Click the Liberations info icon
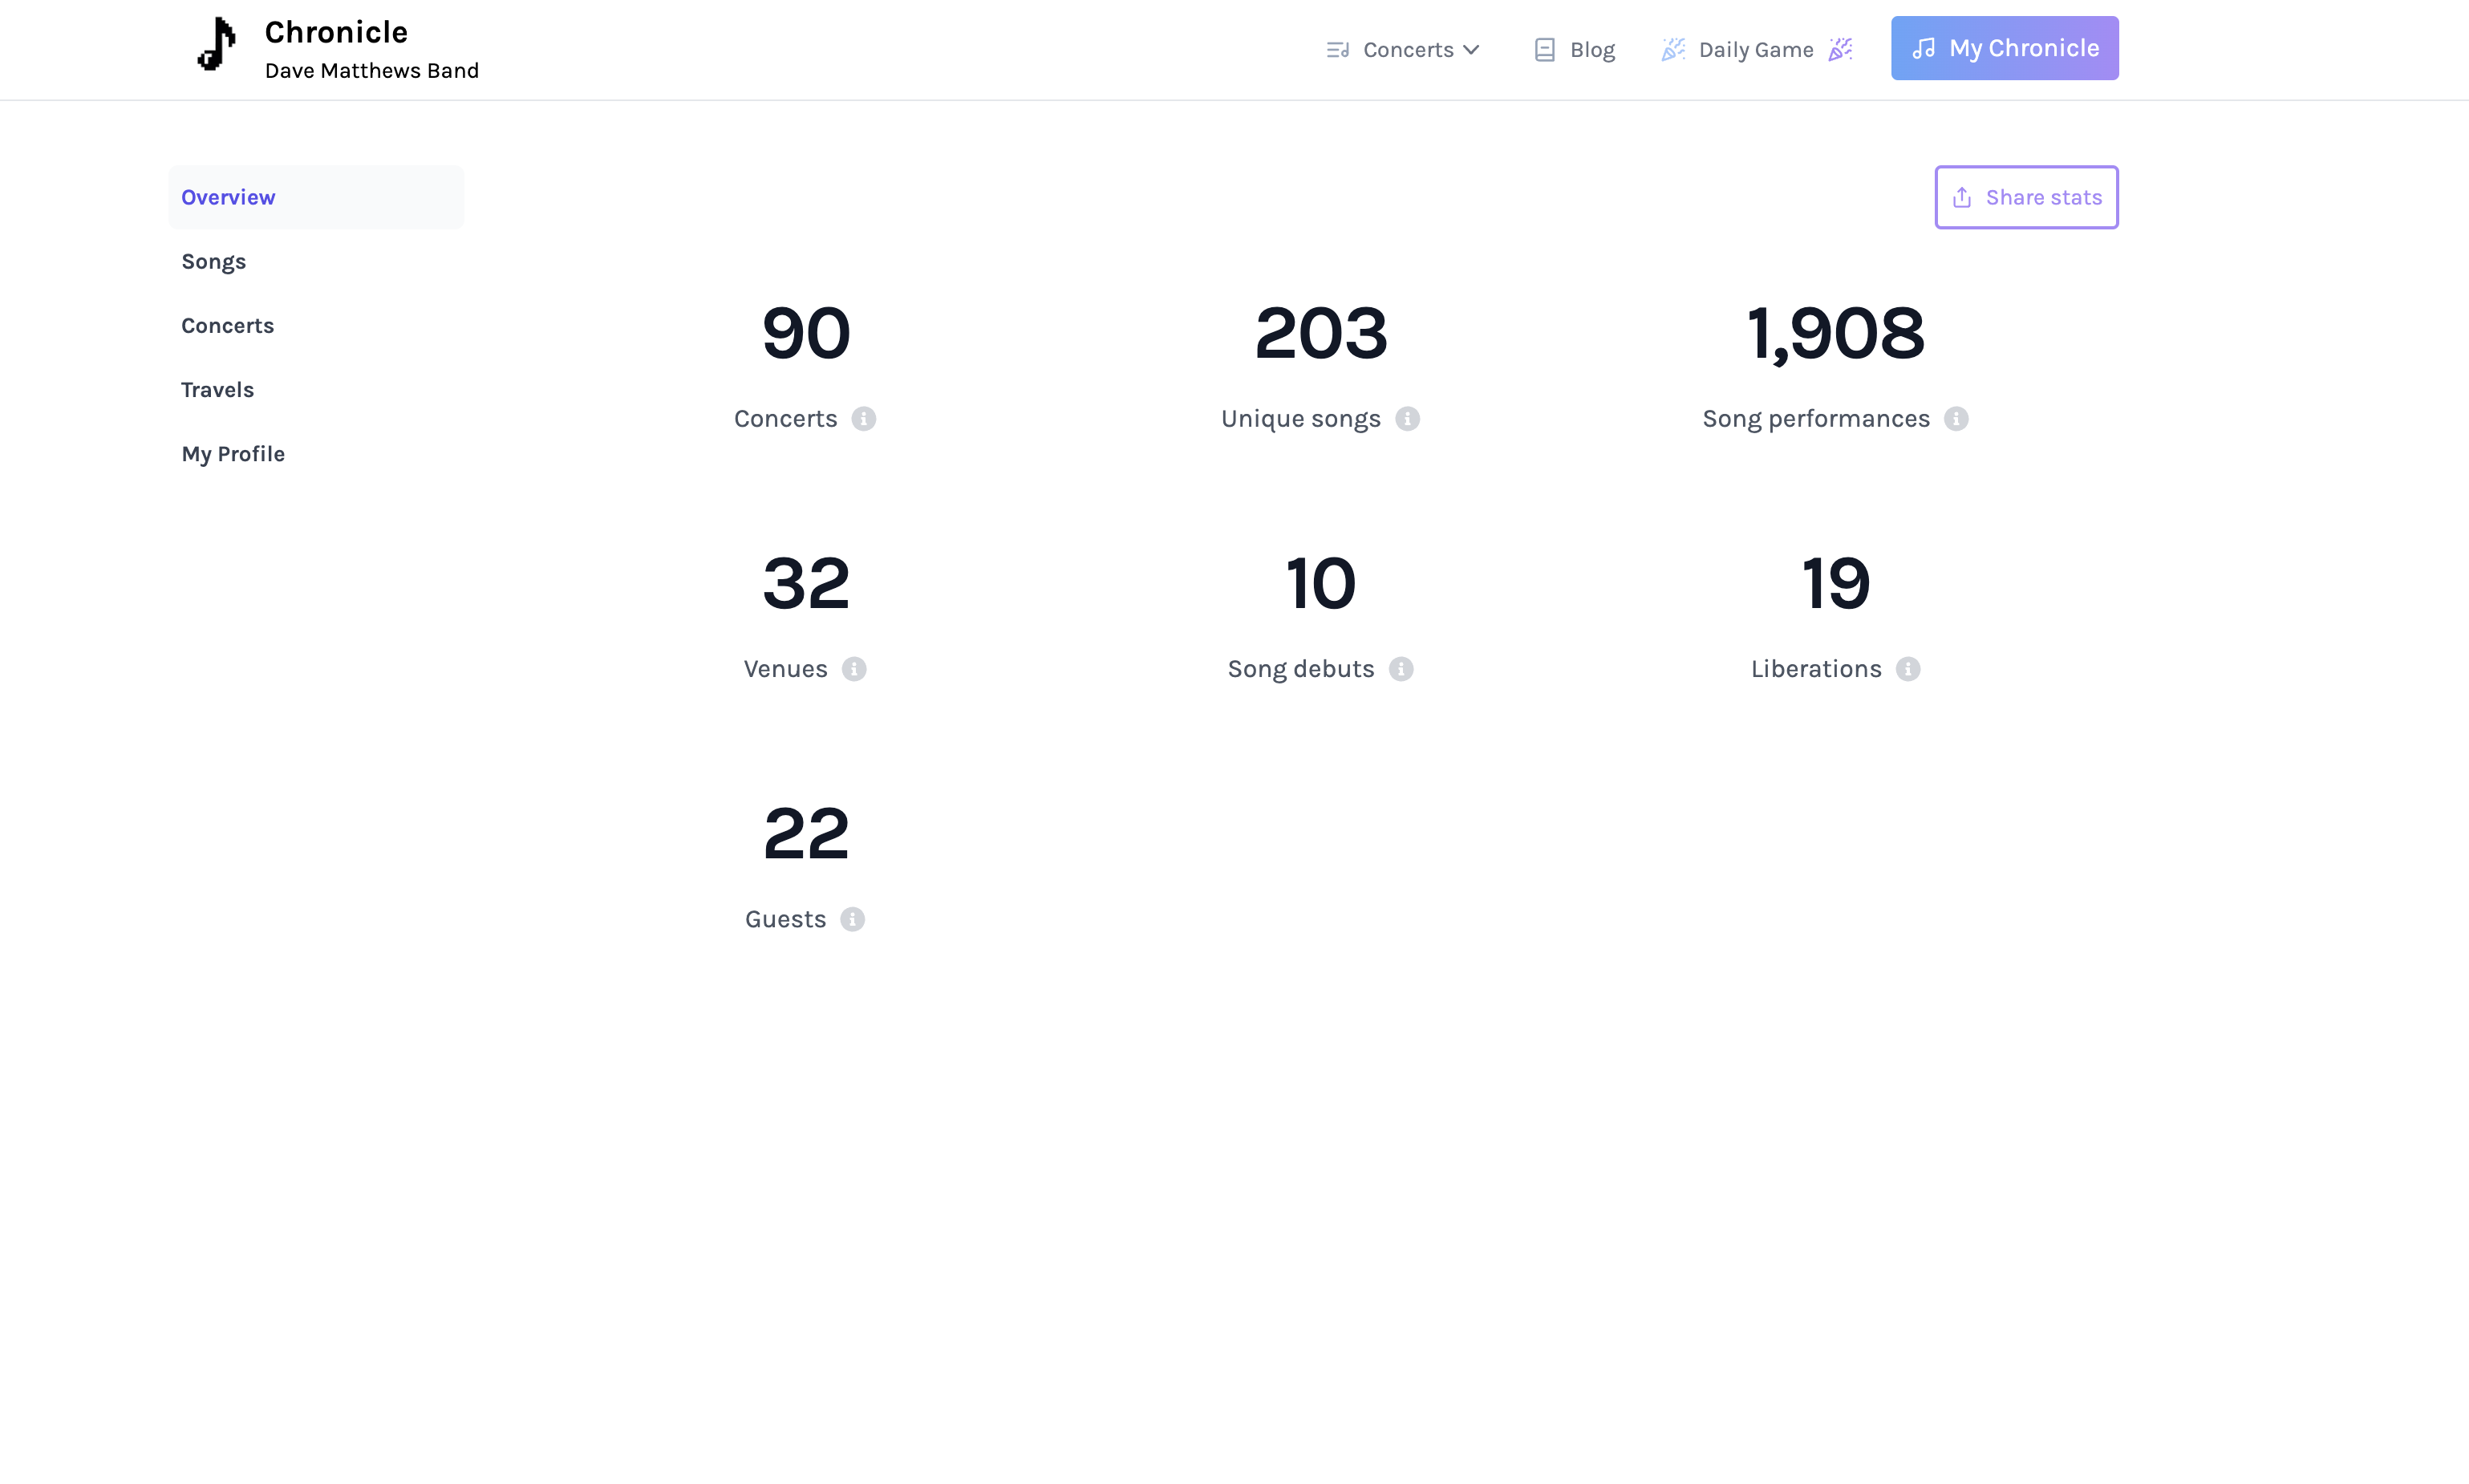 (1907, 669)
